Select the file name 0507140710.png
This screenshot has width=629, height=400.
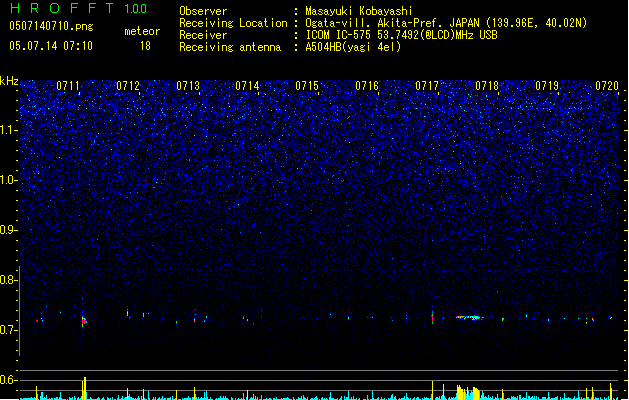(x=51, y=26)
